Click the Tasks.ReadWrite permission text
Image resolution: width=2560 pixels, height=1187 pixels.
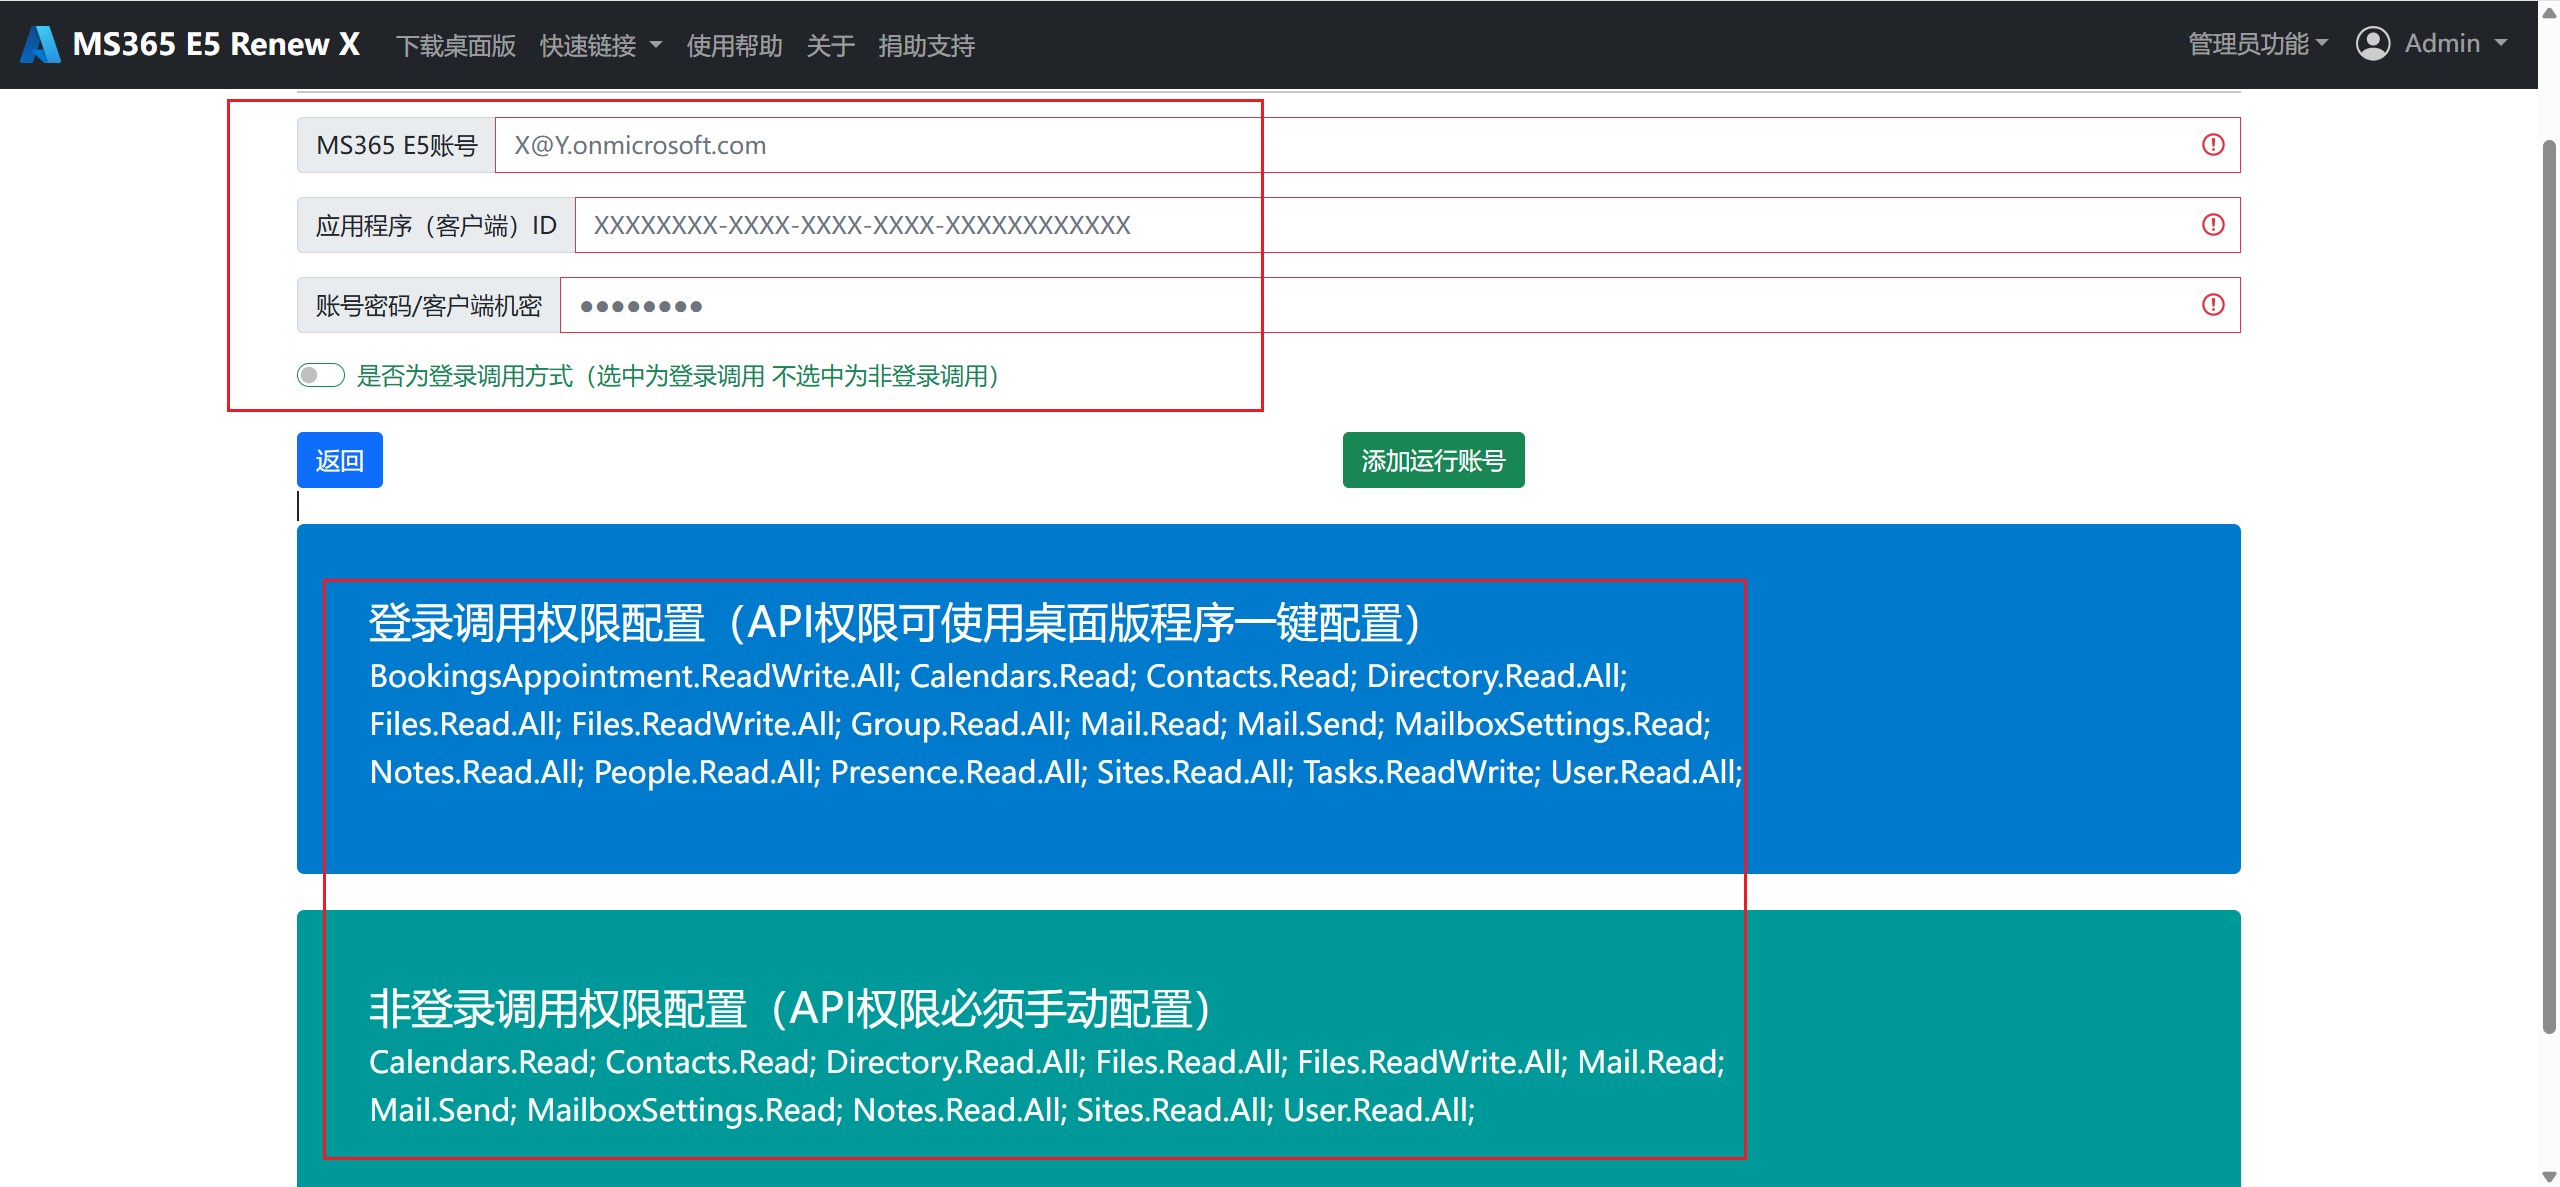click(x=1422, y=772)
